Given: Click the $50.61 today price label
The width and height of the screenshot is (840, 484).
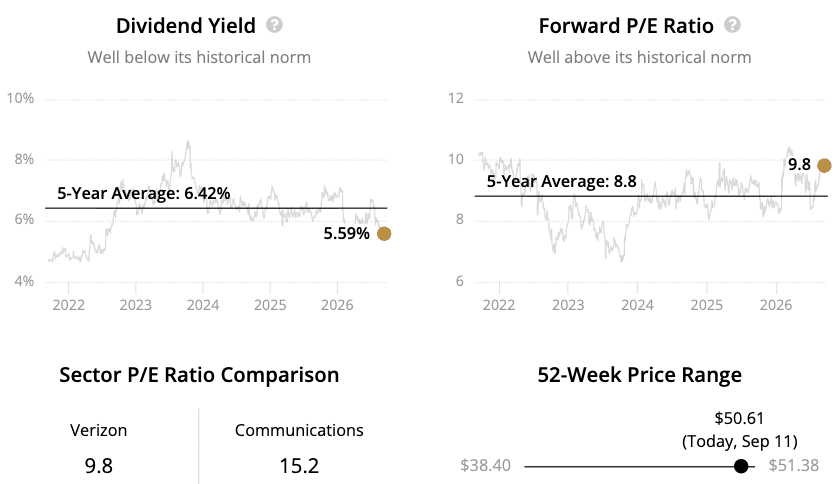Looking at the screenshot, I should (739, 418).
